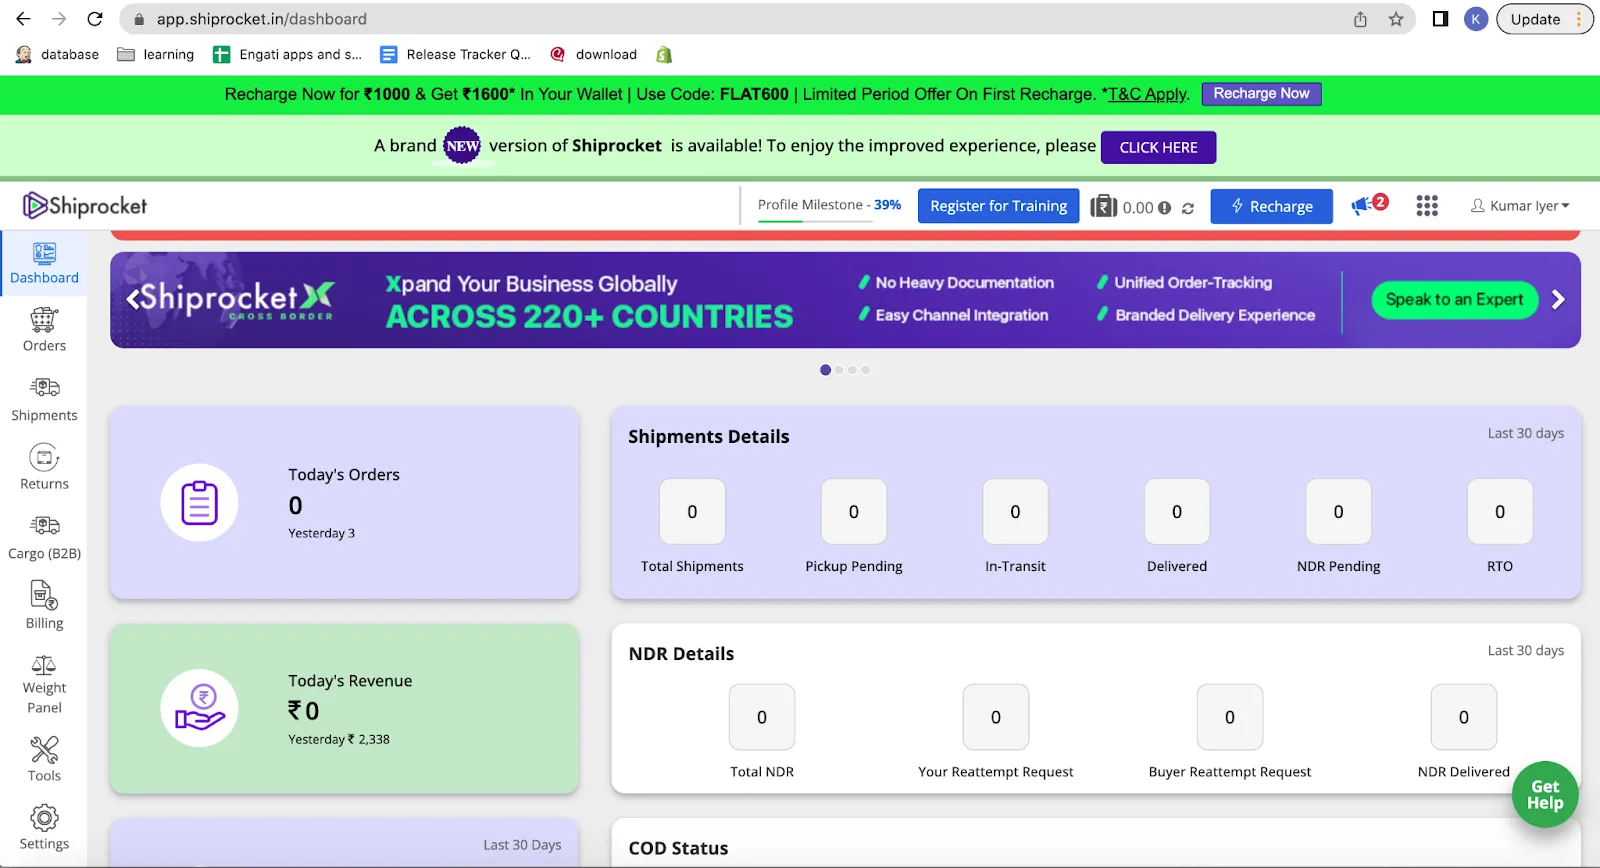
Task: Click the NDR Delivered count box
Action: [1464, 717]
